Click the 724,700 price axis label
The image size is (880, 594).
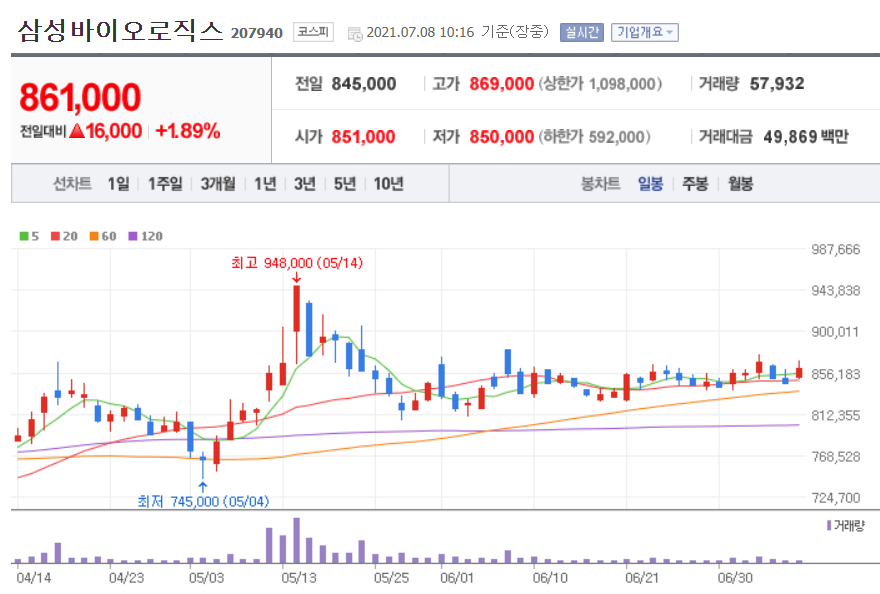[836, 498]
